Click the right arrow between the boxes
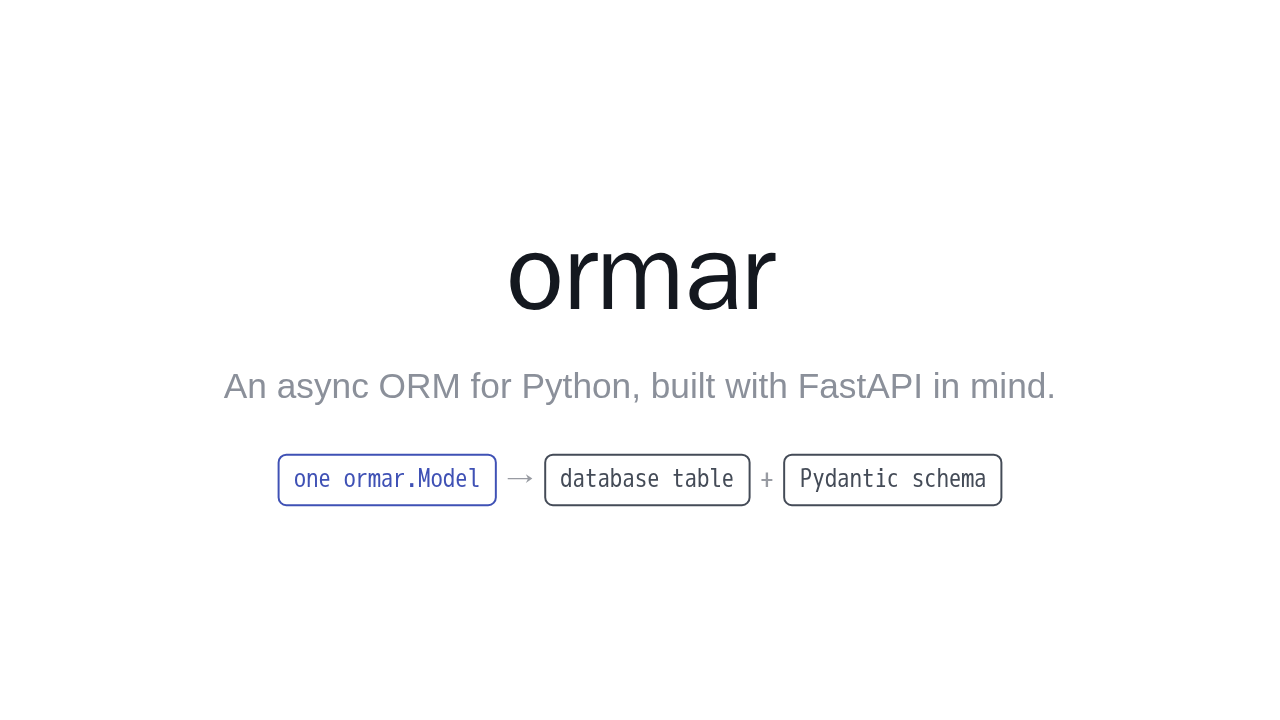Screen dimensions: 1280x720 coord(520,479)
